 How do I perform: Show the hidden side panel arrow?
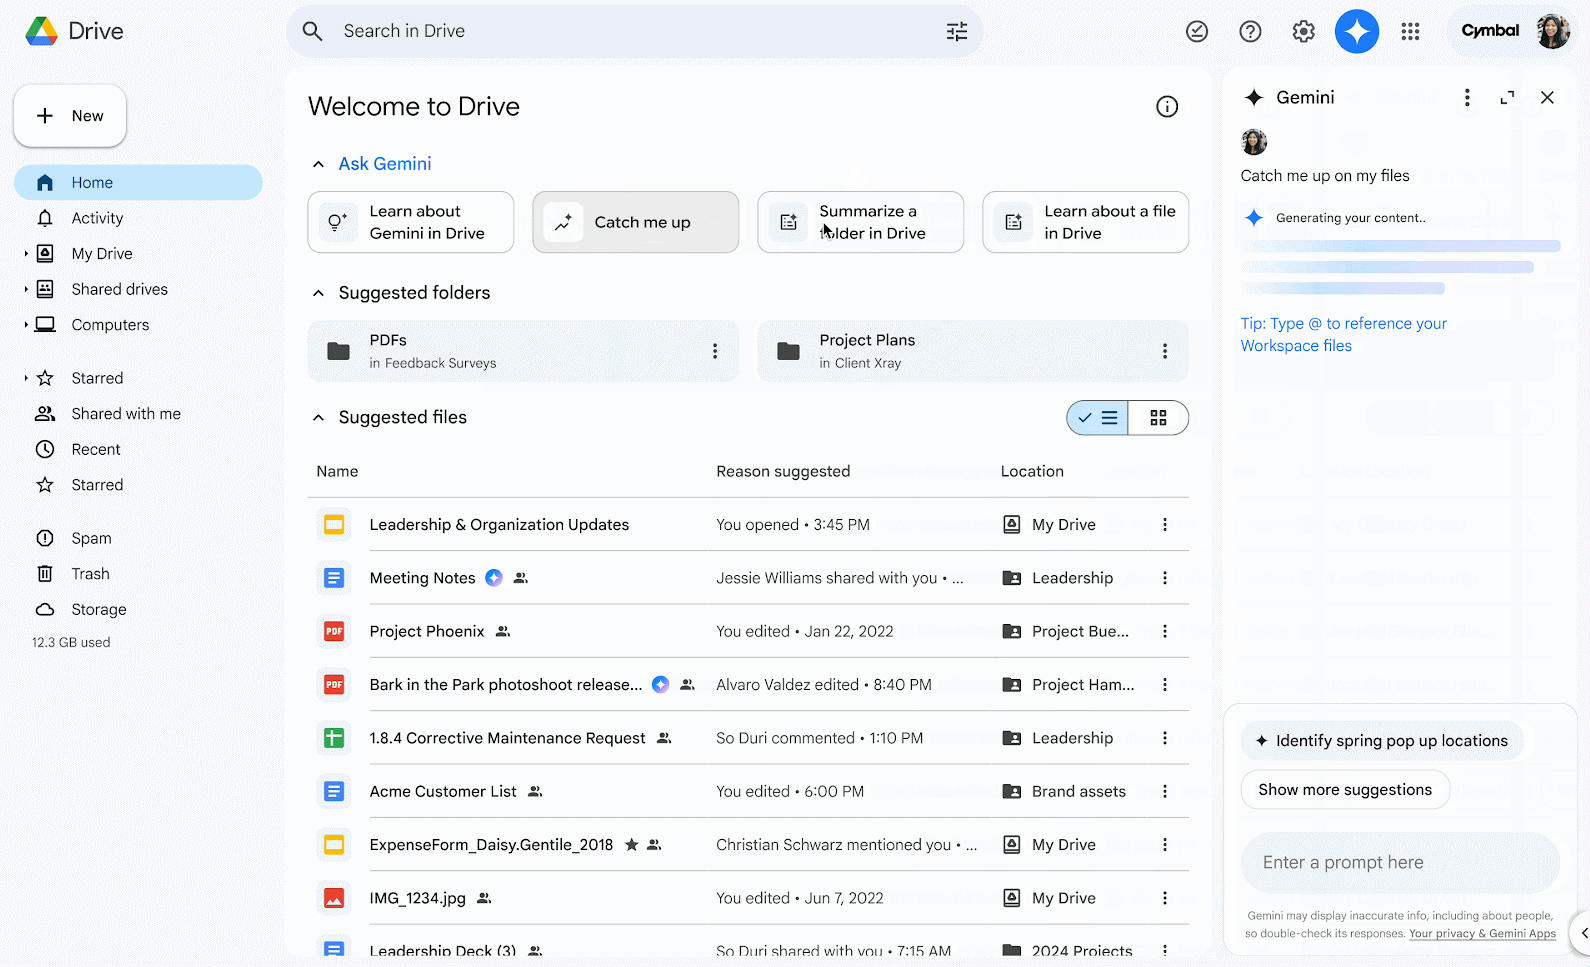[x=1582, y=933]
